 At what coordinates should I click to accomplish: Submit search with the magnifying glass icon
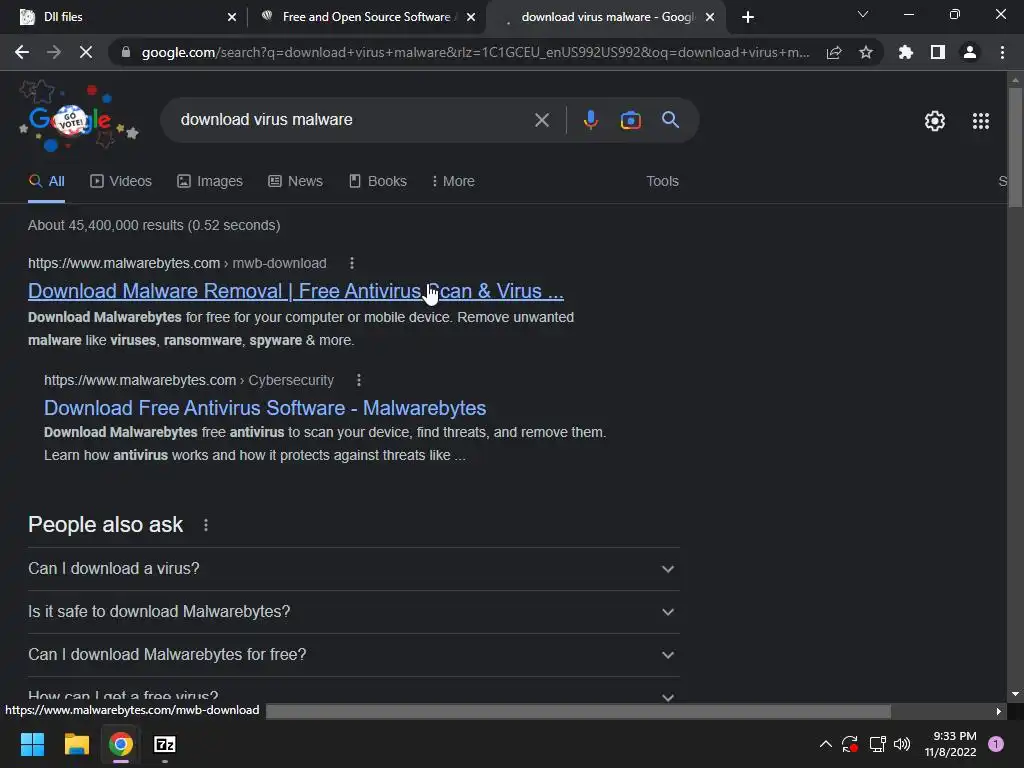tap(671, 120)
